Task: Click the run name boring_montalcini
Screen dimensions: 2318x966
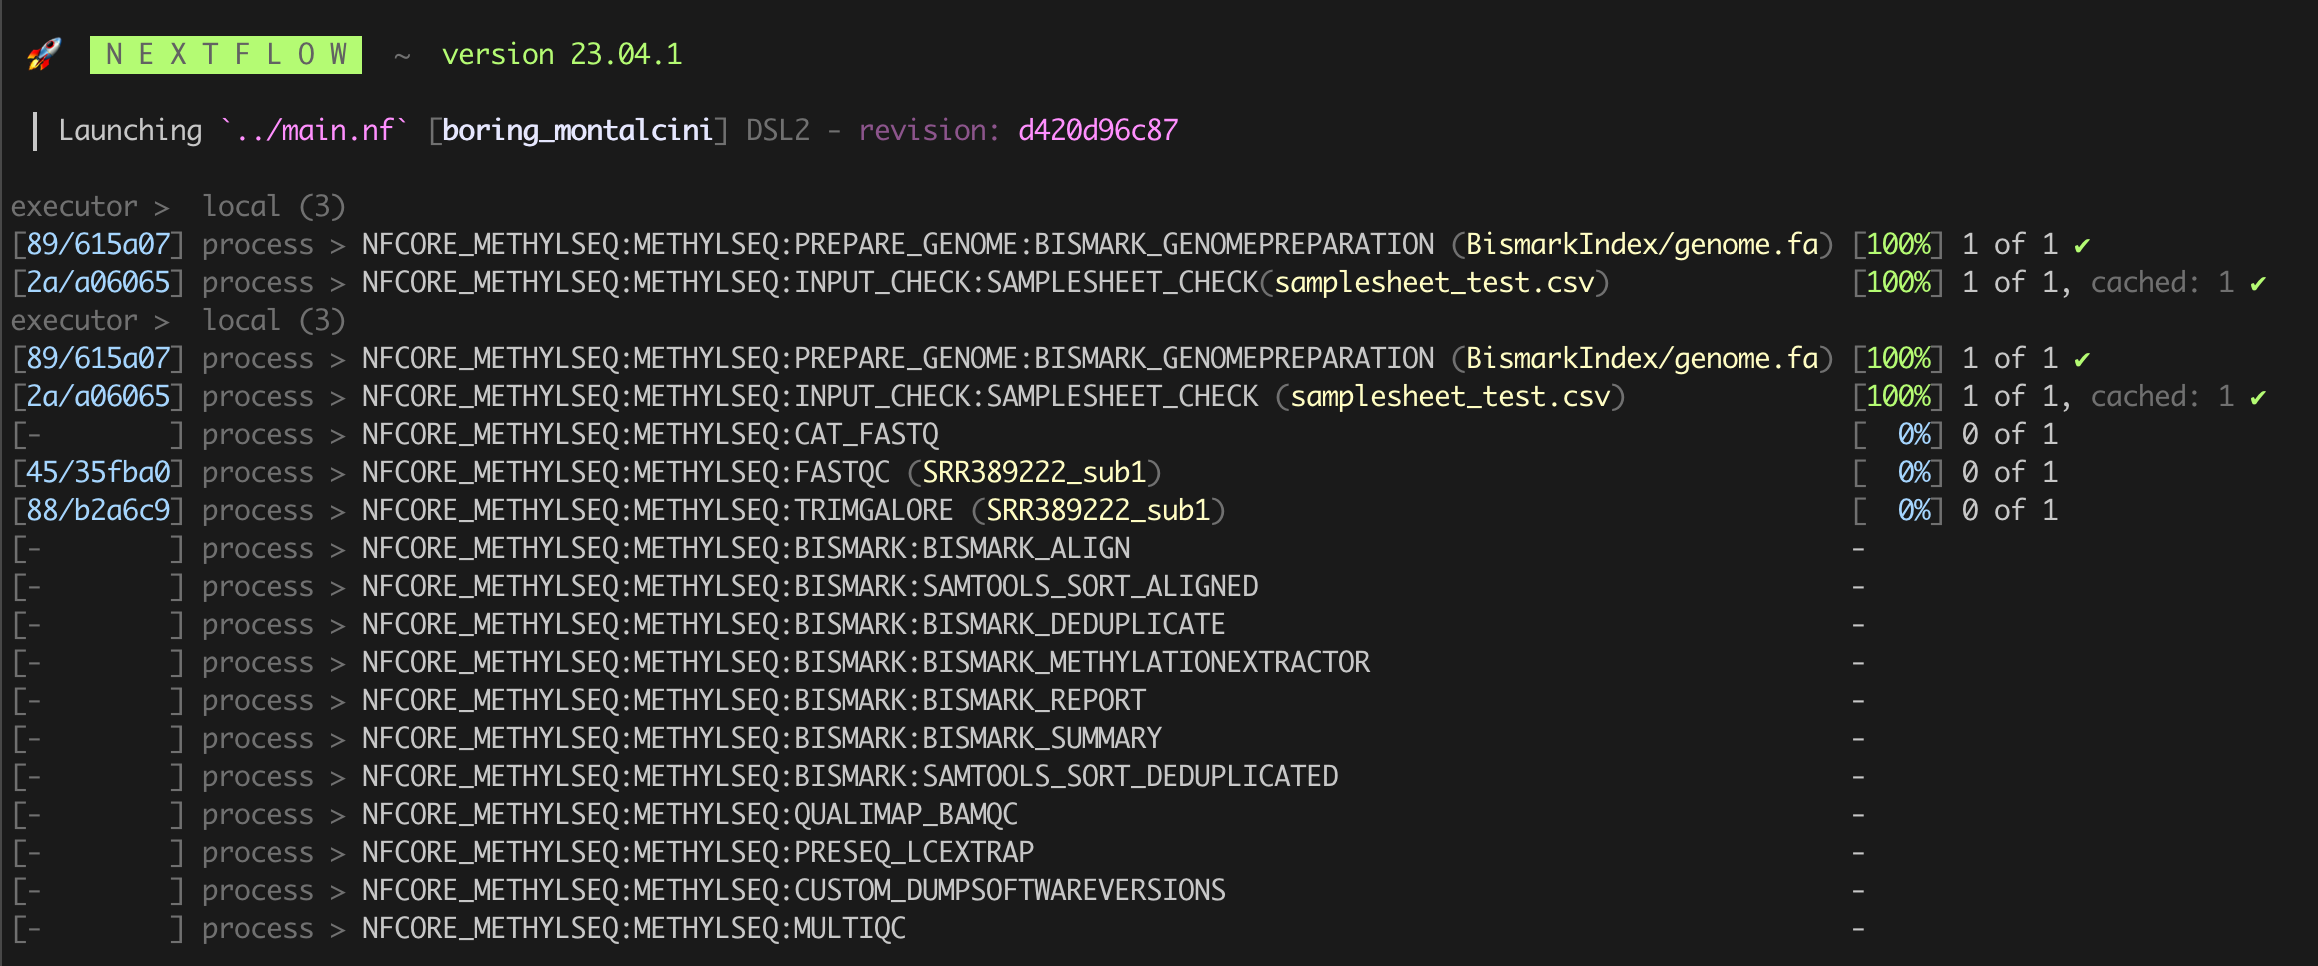Action: [575, 129]
